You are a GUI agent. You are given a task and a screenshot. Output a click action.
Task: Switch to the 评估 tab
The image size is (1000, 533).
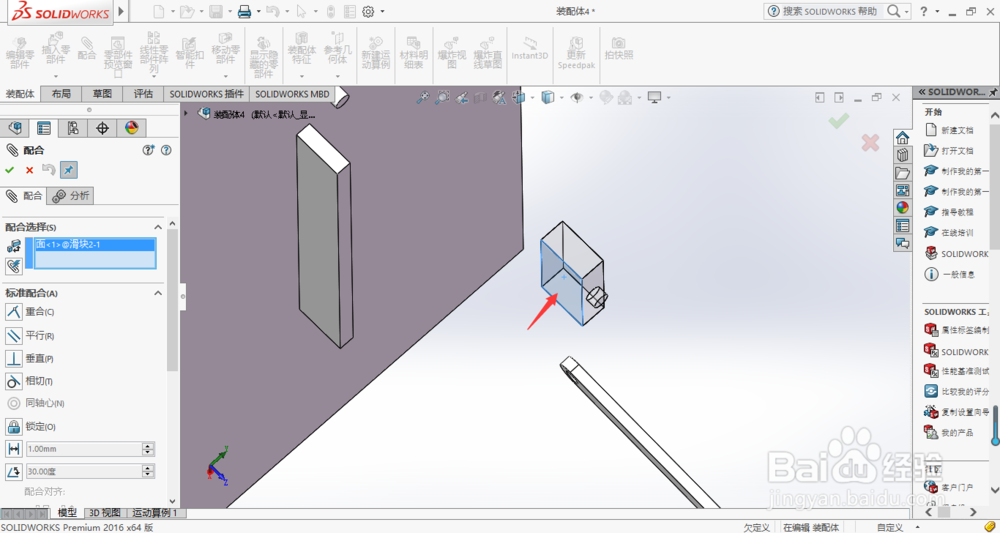click(x=143, y=94)
